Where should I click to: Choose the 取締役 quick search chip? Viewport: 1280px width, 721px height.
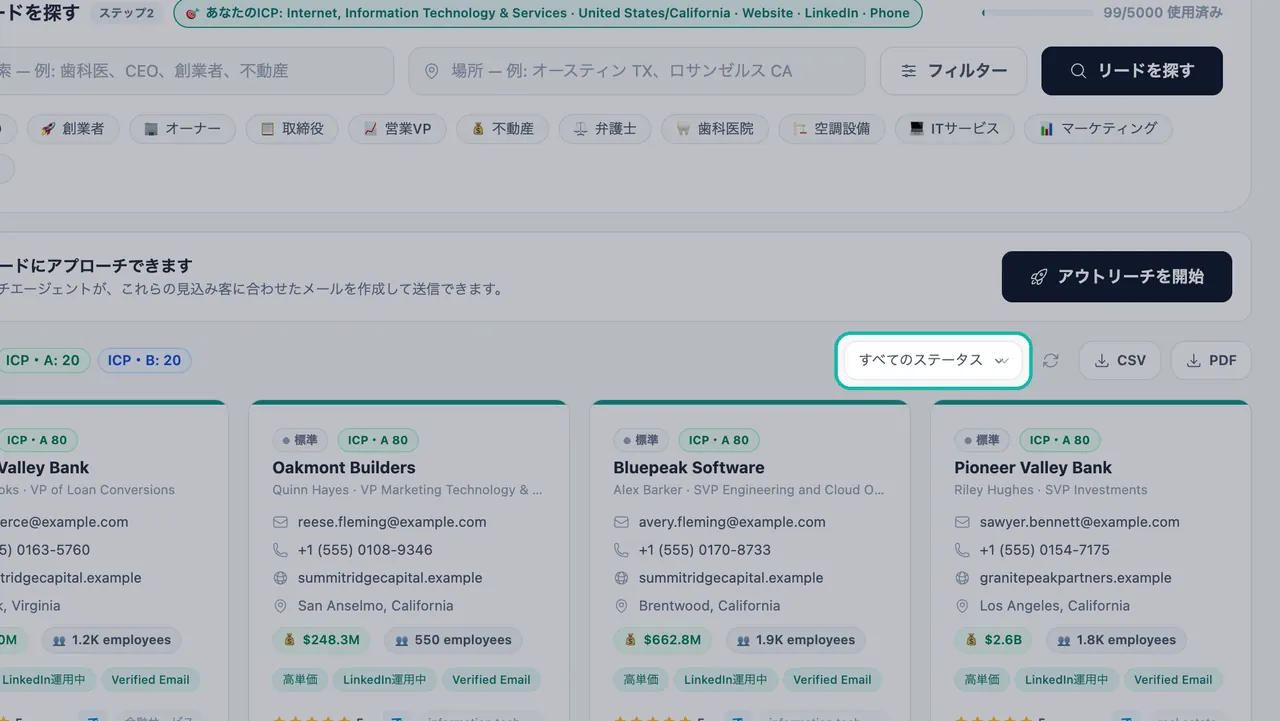pyautogui.click(x=292, y=129)
